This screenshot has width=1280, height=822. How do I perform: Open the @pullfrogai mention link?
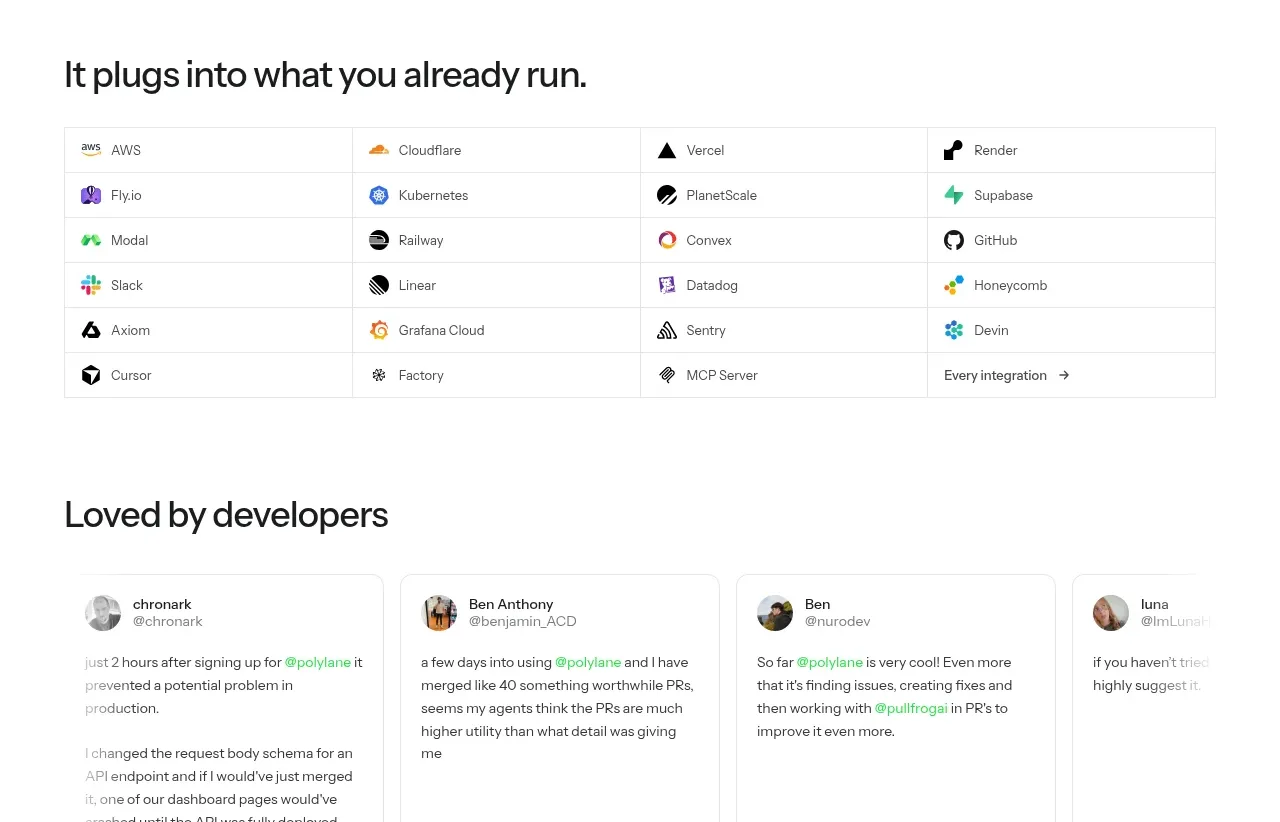(911, 708)
